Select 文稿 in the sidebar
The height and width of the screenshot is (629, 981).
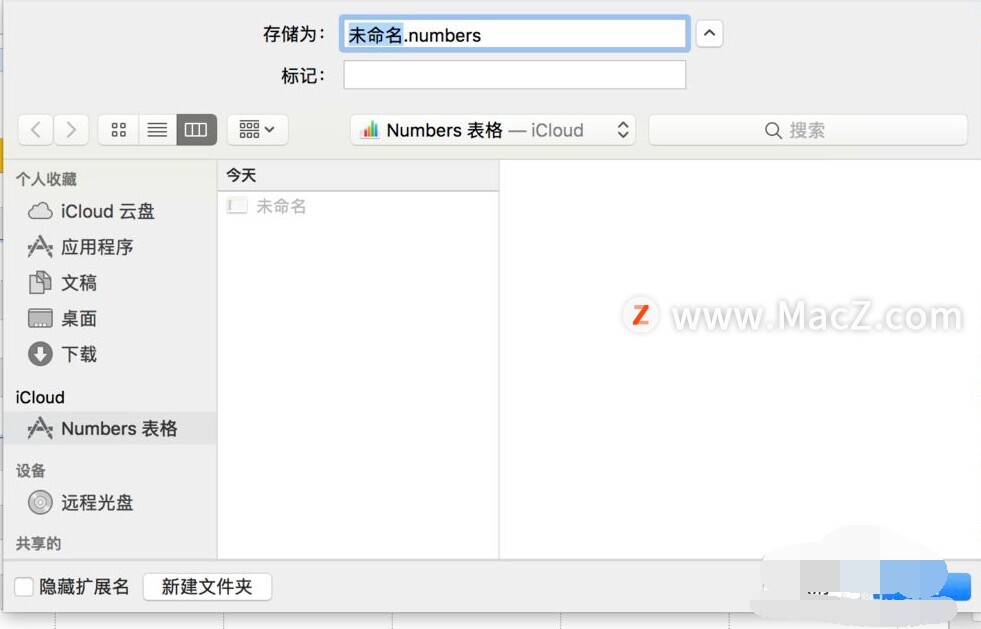pos(110,282)
